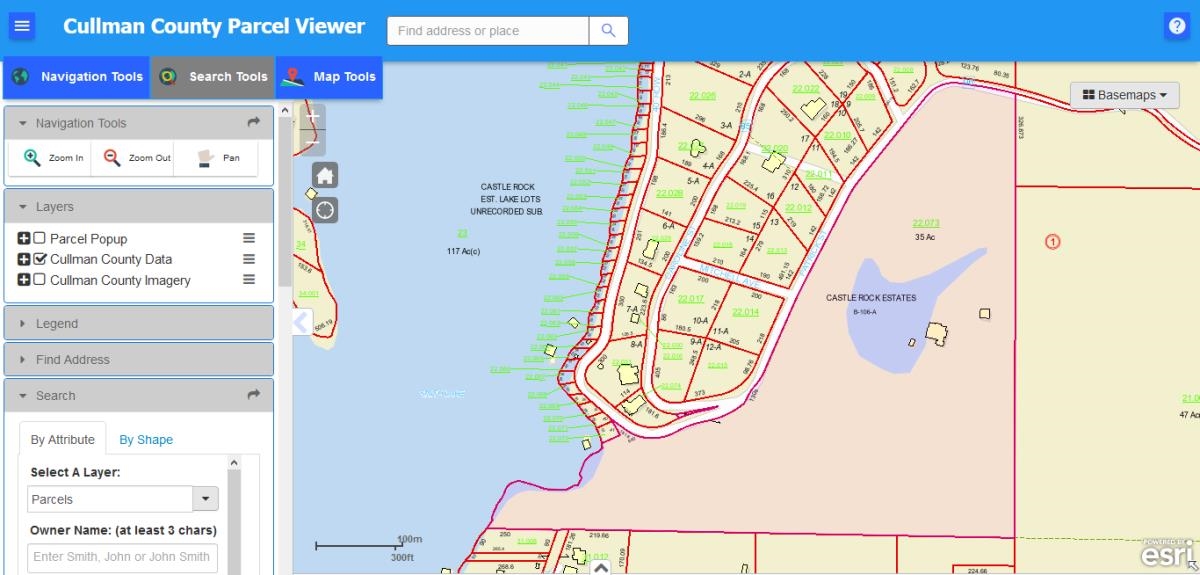Click the locate my position button
Viewport: 1200px width, 575px height.
[x=325, y=210]
